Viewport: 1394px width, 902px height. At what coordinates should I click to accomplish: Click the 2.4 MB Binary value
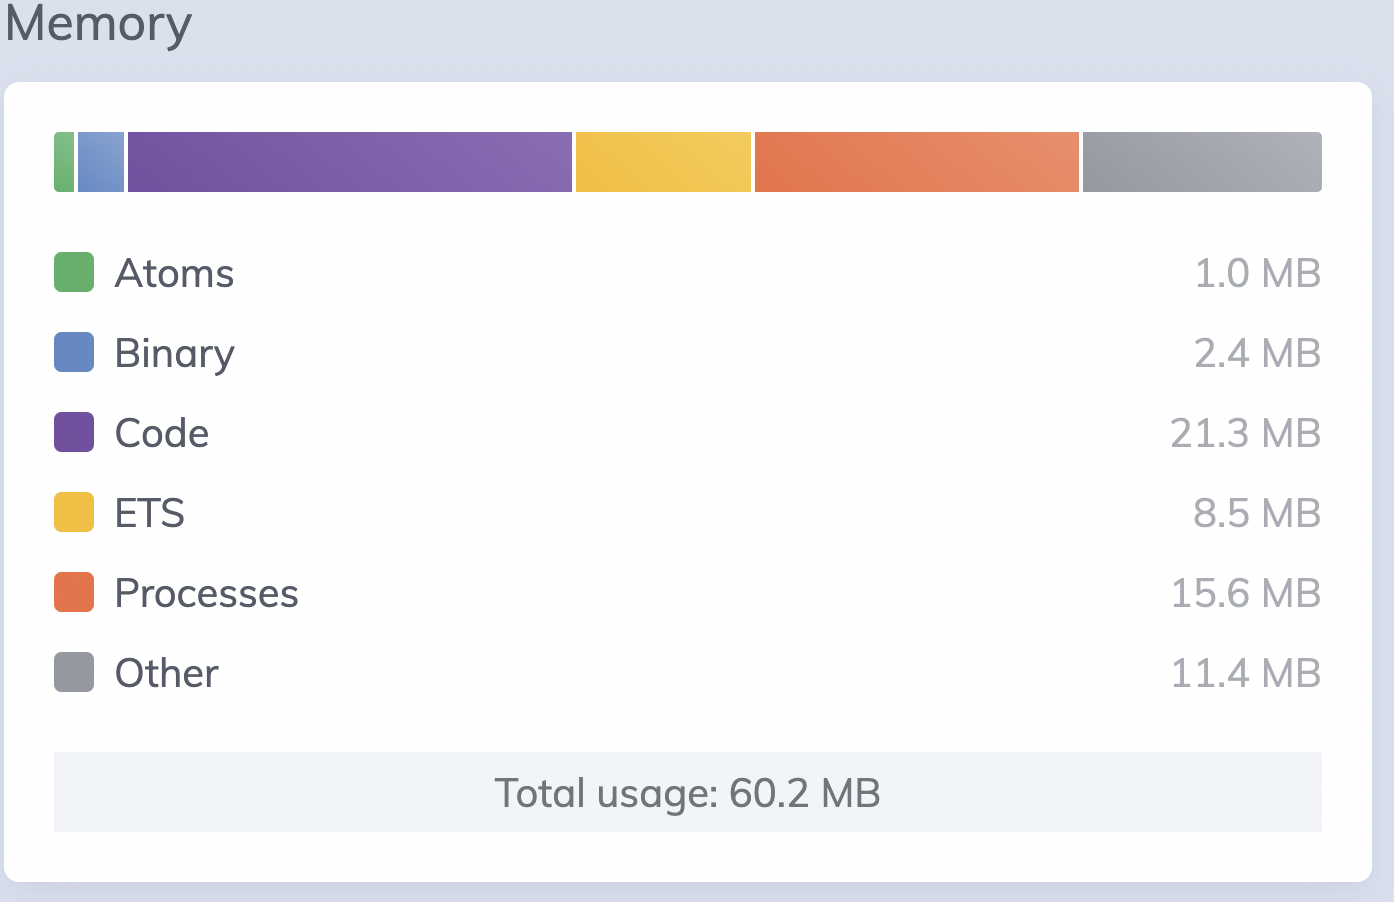pos(1258,353)
